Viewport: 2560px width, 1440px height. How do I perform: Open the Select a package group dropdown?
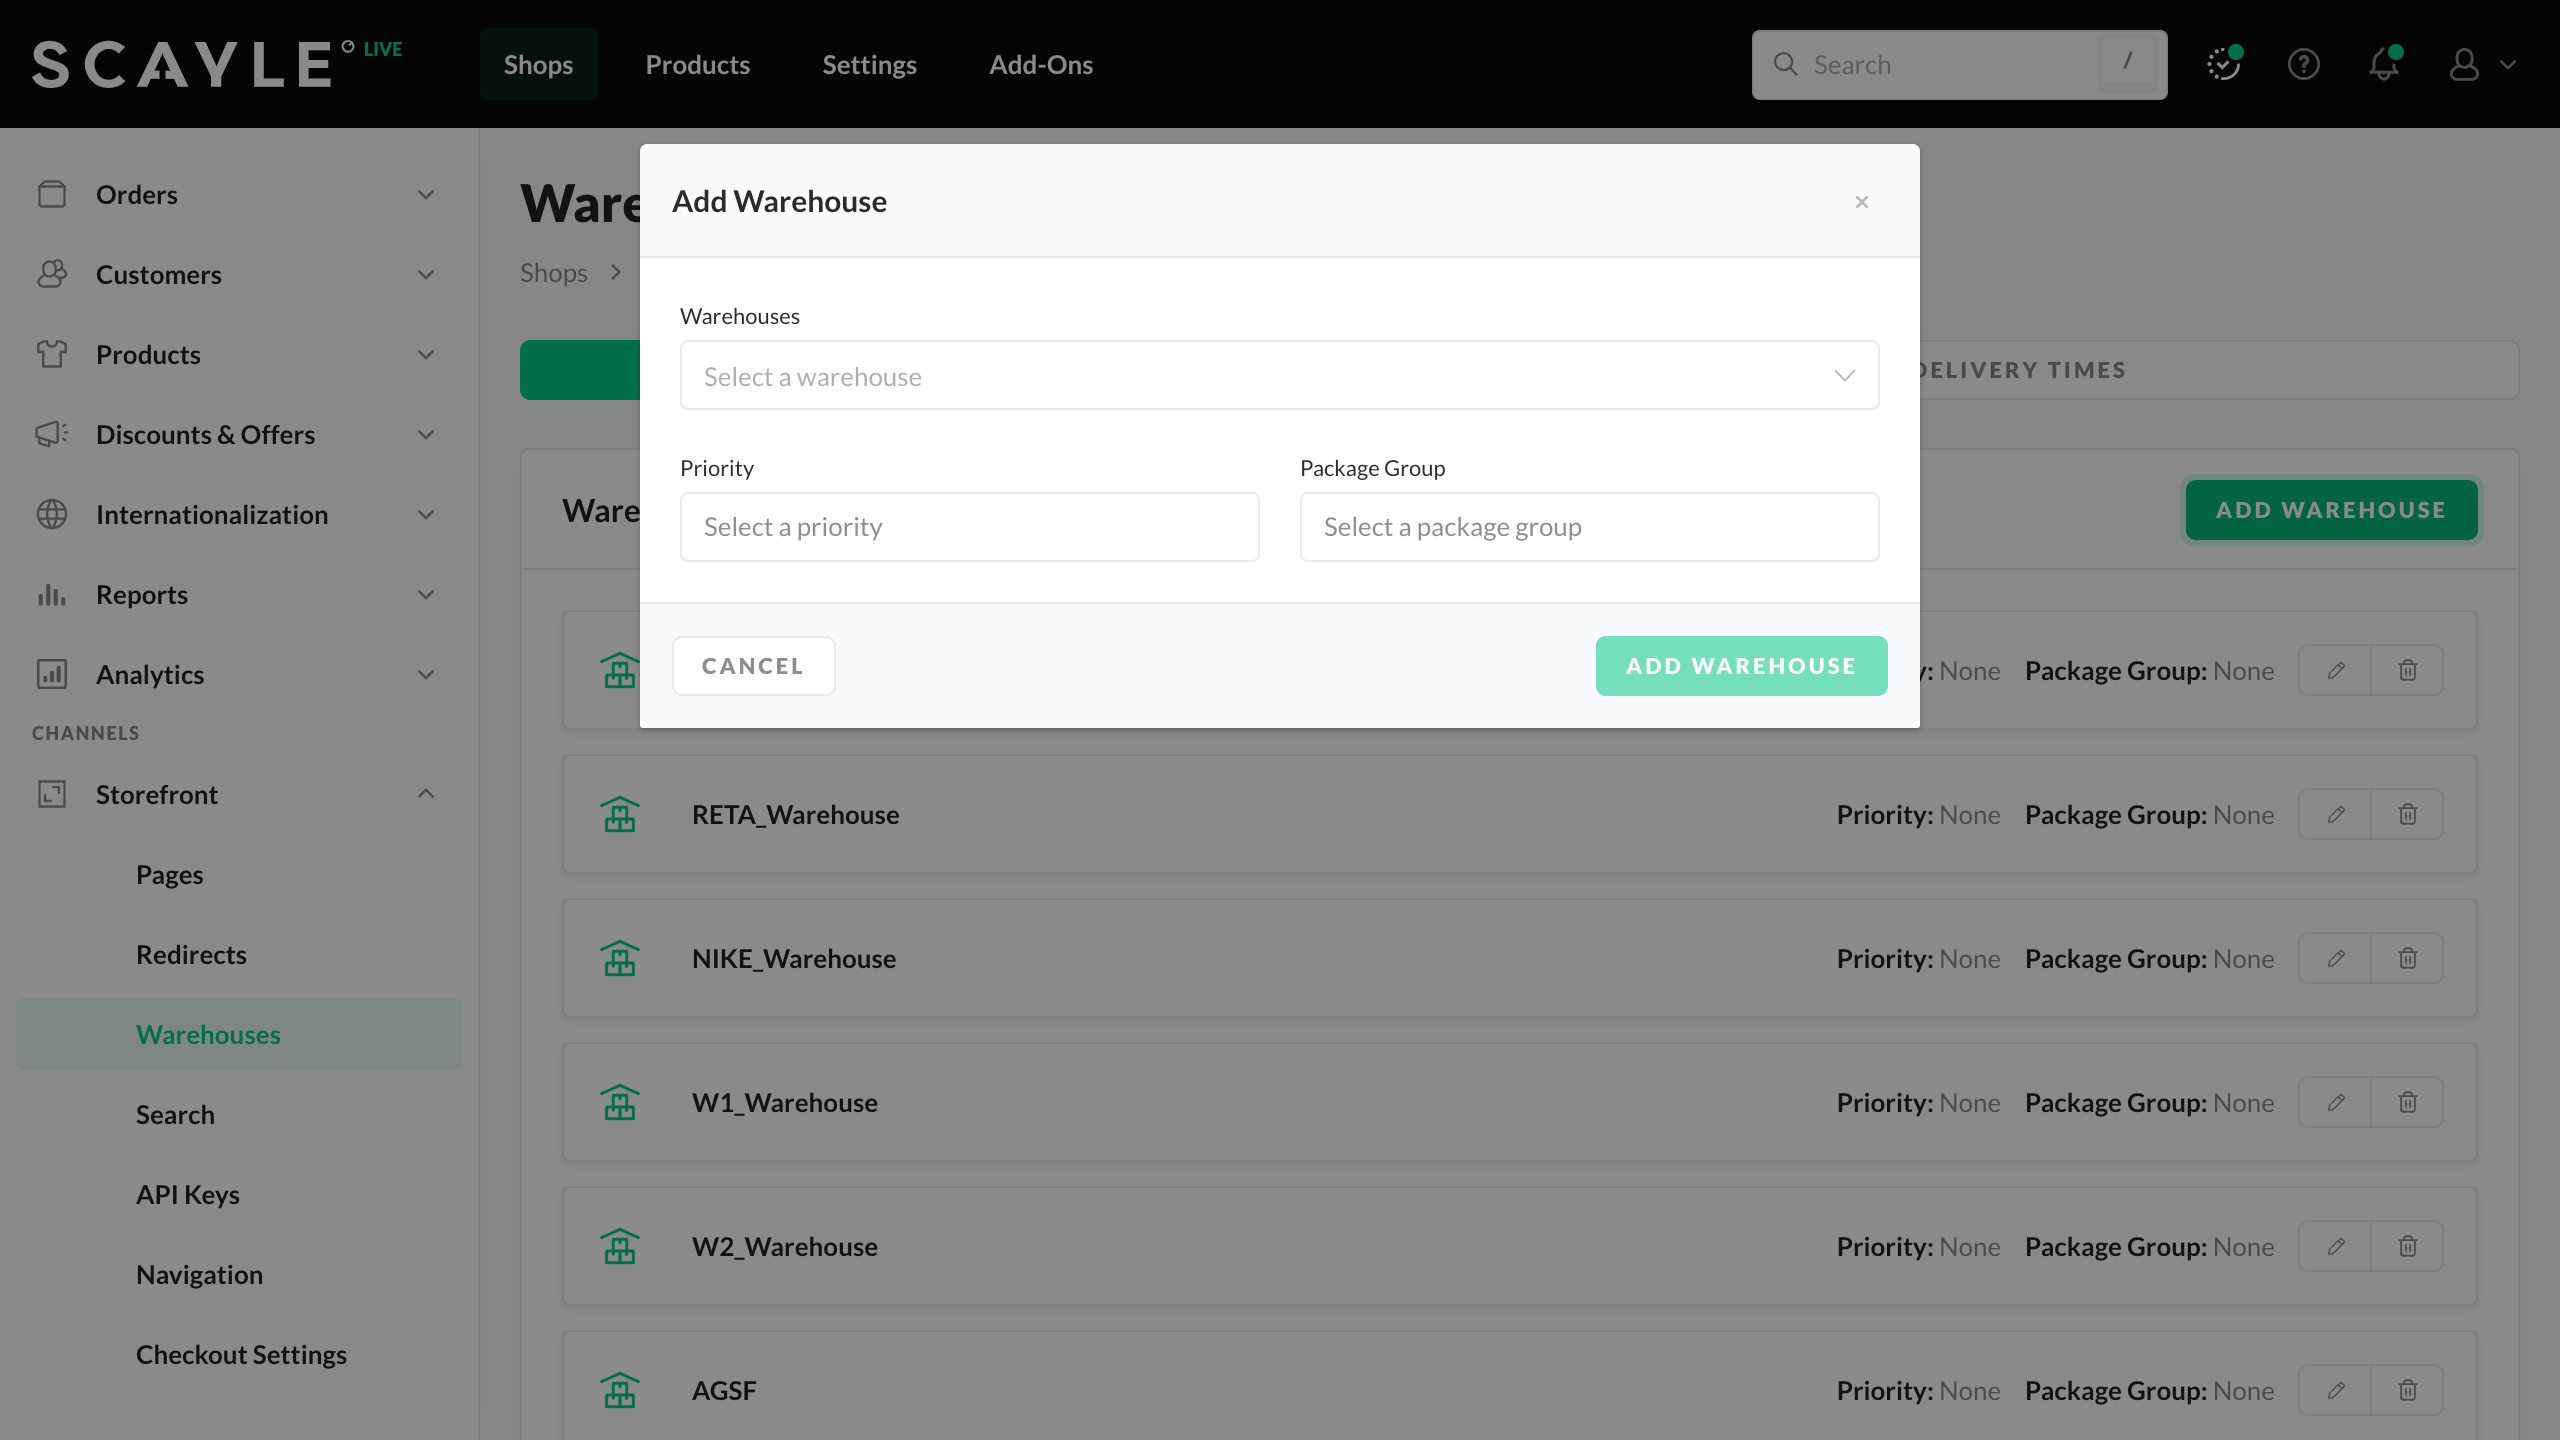1589,527
